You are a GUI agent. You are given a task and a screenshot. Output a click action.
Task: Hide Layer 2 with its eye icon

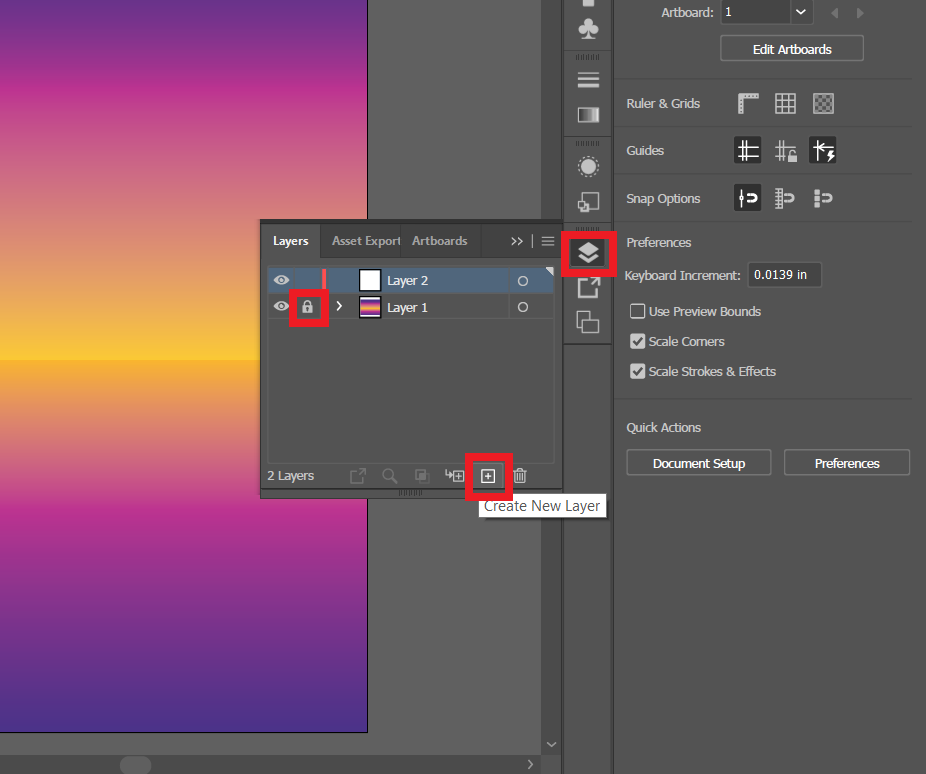click(281, 280)
